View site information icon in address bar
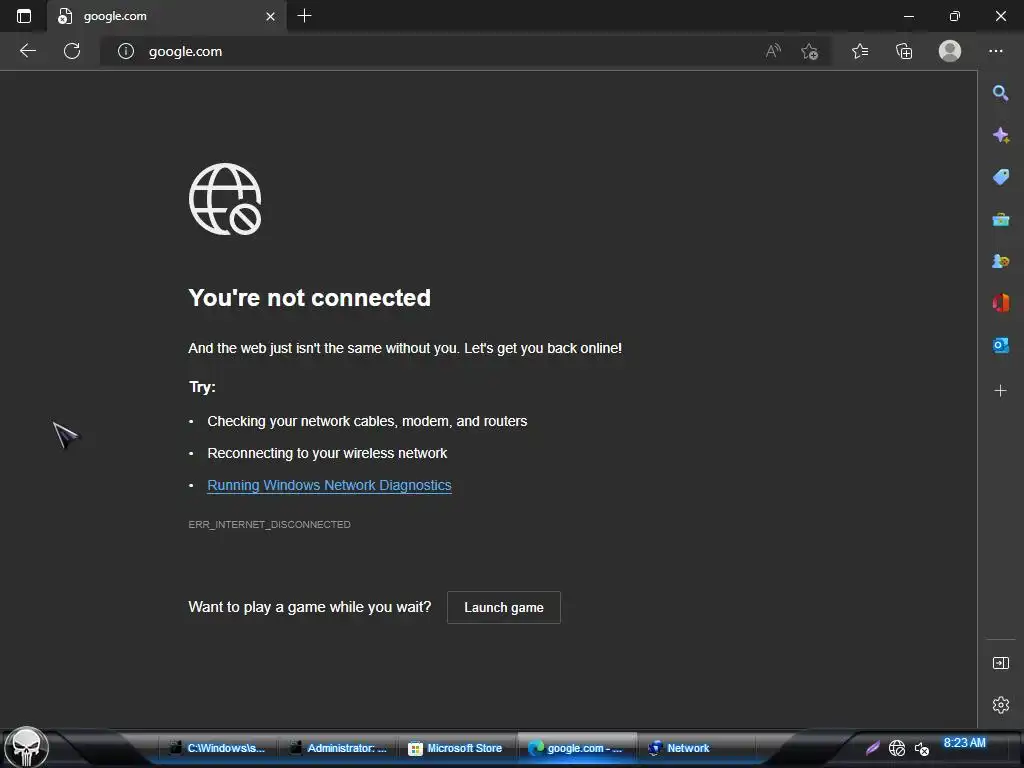1024x768 pixels. 126,51
